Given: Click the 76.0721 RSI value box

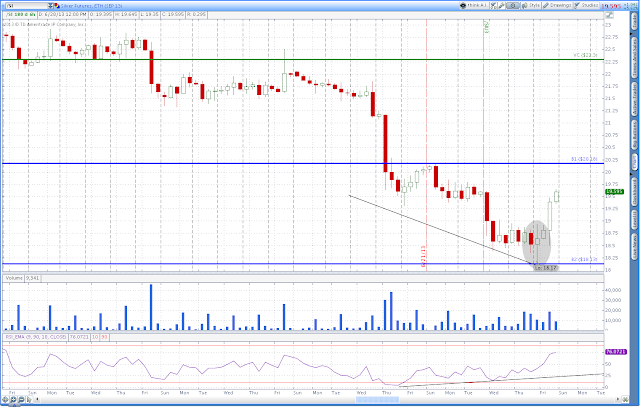Looking at the screenshot, I should pos(79,337).
